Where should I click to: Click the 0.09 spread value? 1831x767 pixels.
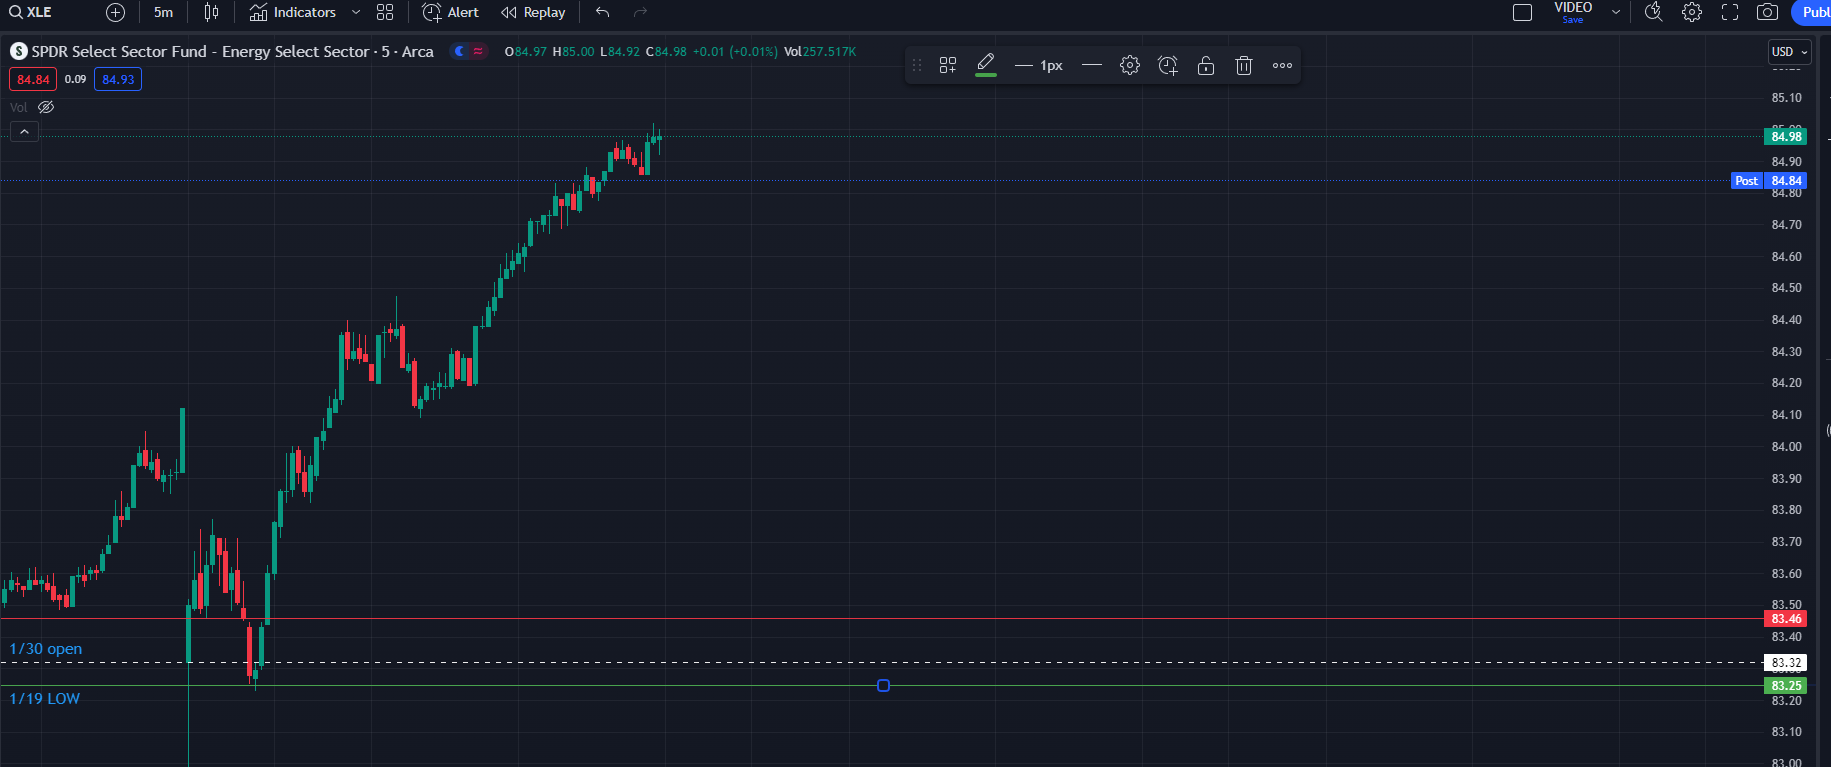pos(76,79)
